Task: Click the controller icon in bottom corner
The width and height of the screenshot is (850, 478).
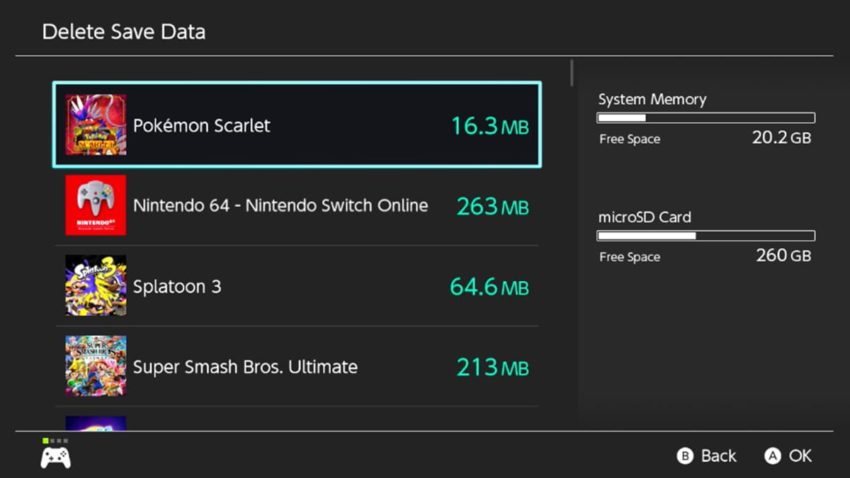Action: click(55, 458)
